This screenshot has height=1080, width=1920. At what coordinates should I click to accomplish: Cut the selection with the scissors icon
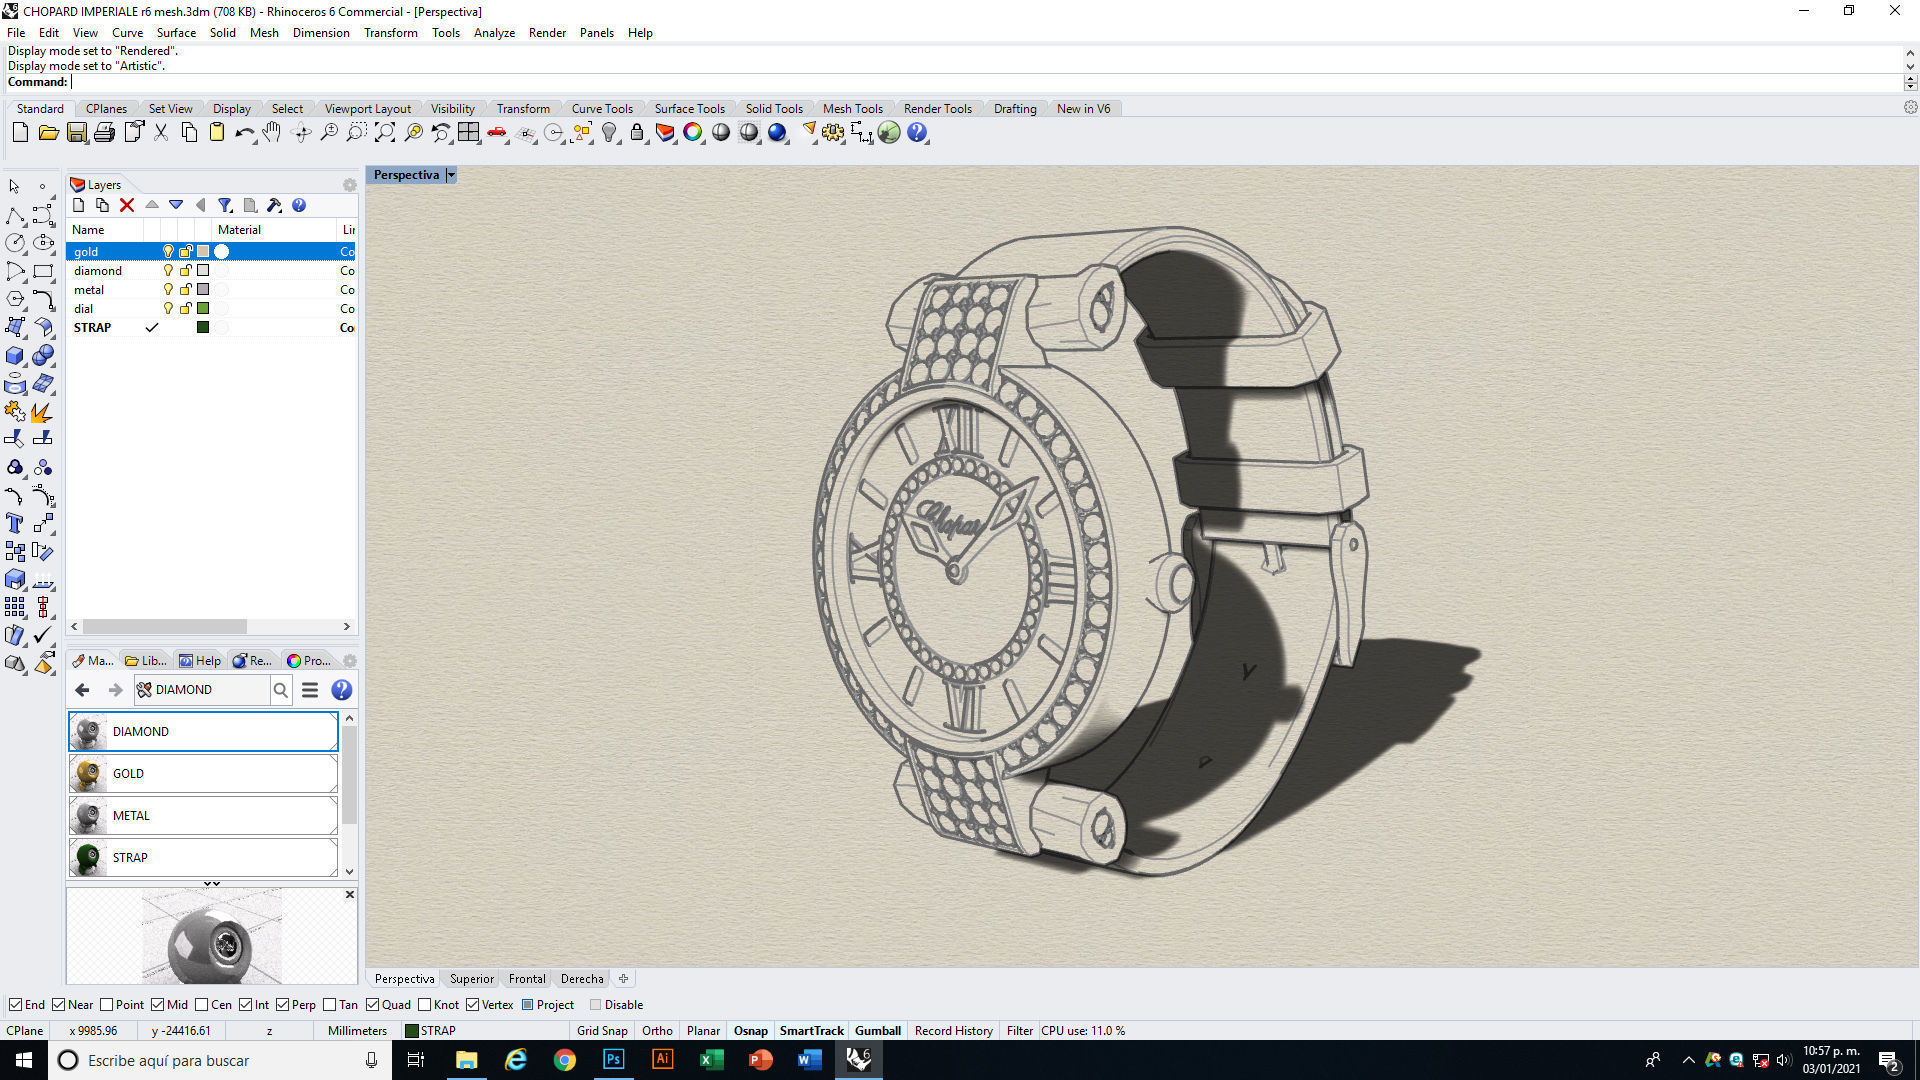click(x=161, y=132)
